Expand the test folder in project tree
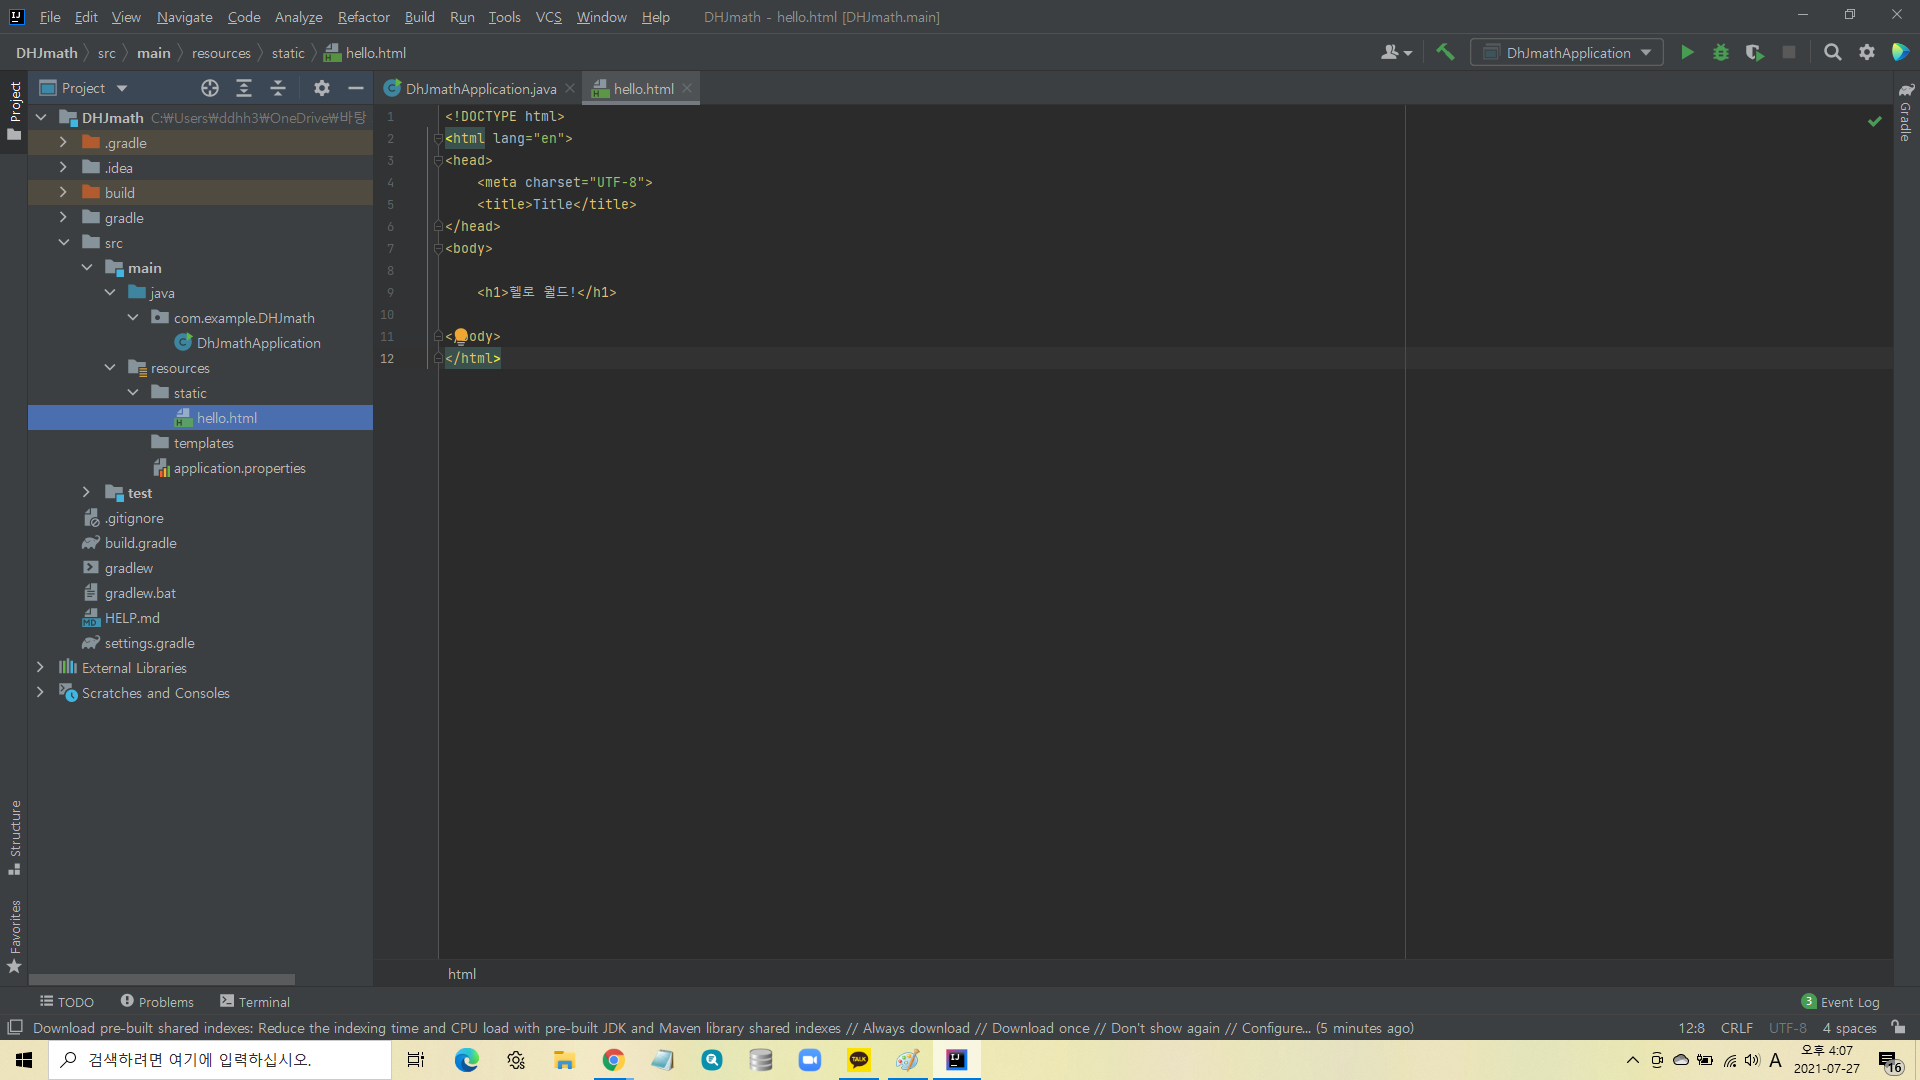Viewport: 1920px width, 1080px height. [86, 493]
